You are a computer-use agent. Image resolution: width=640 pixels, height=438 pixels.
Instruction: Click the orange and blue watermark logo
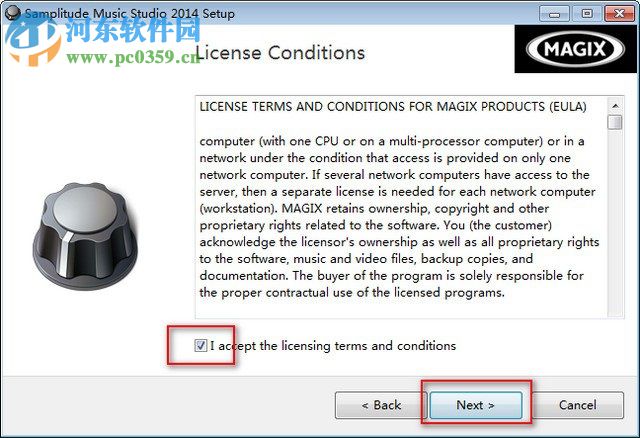33,41
